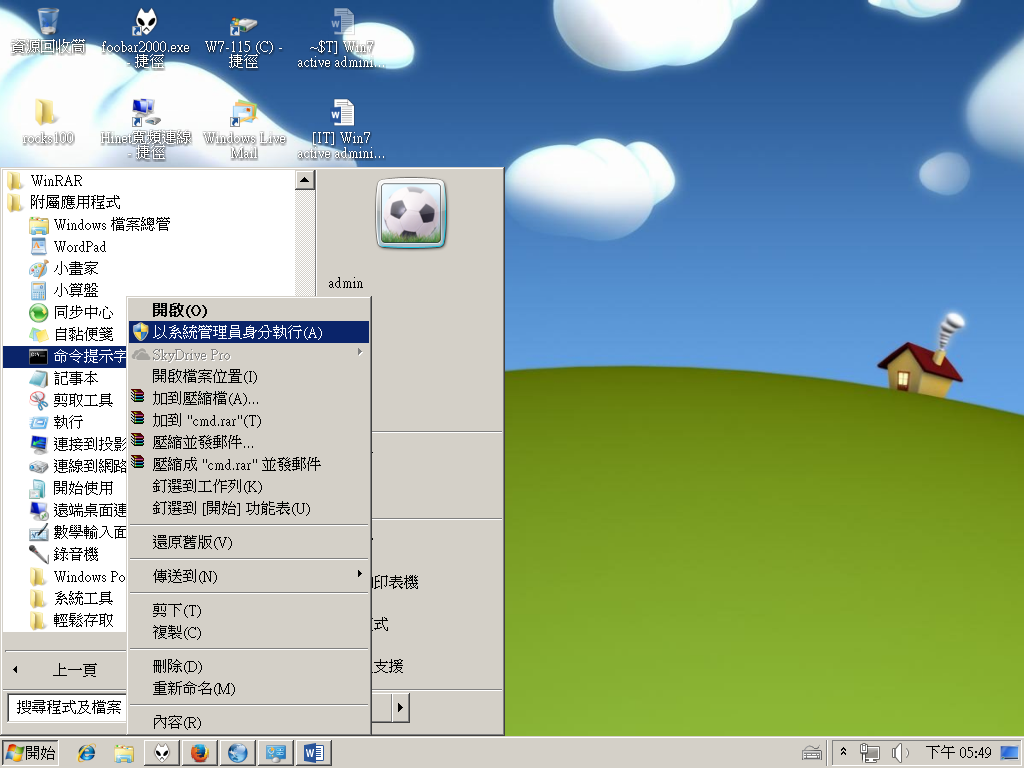Select [IT] Win7 Word document icon
This screenshot has width=1024, height=768.
pyautogui.click(x=342, y=129)
